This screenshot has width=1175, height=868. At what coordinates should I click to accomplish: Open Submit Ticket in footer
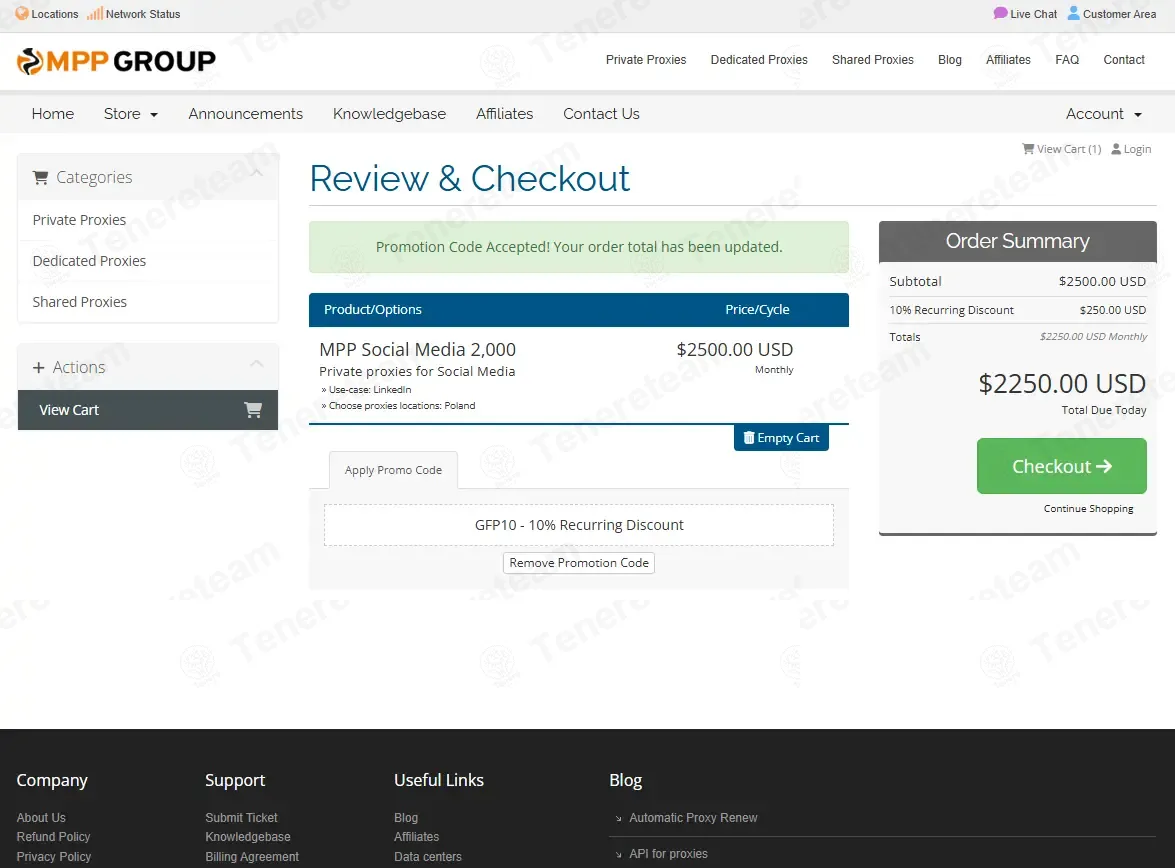pos(241,817)
